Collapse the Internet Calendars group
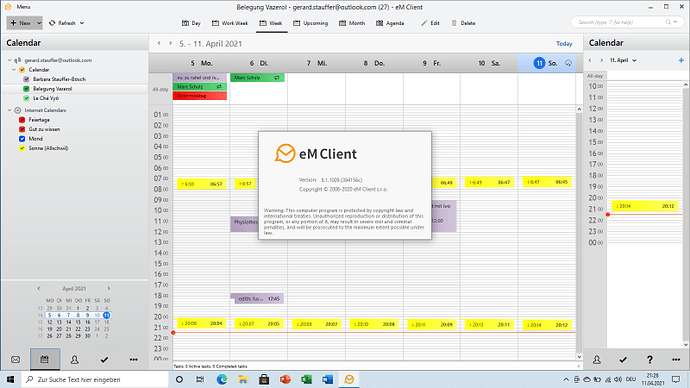690x388 pixels. tap(9, 110)
